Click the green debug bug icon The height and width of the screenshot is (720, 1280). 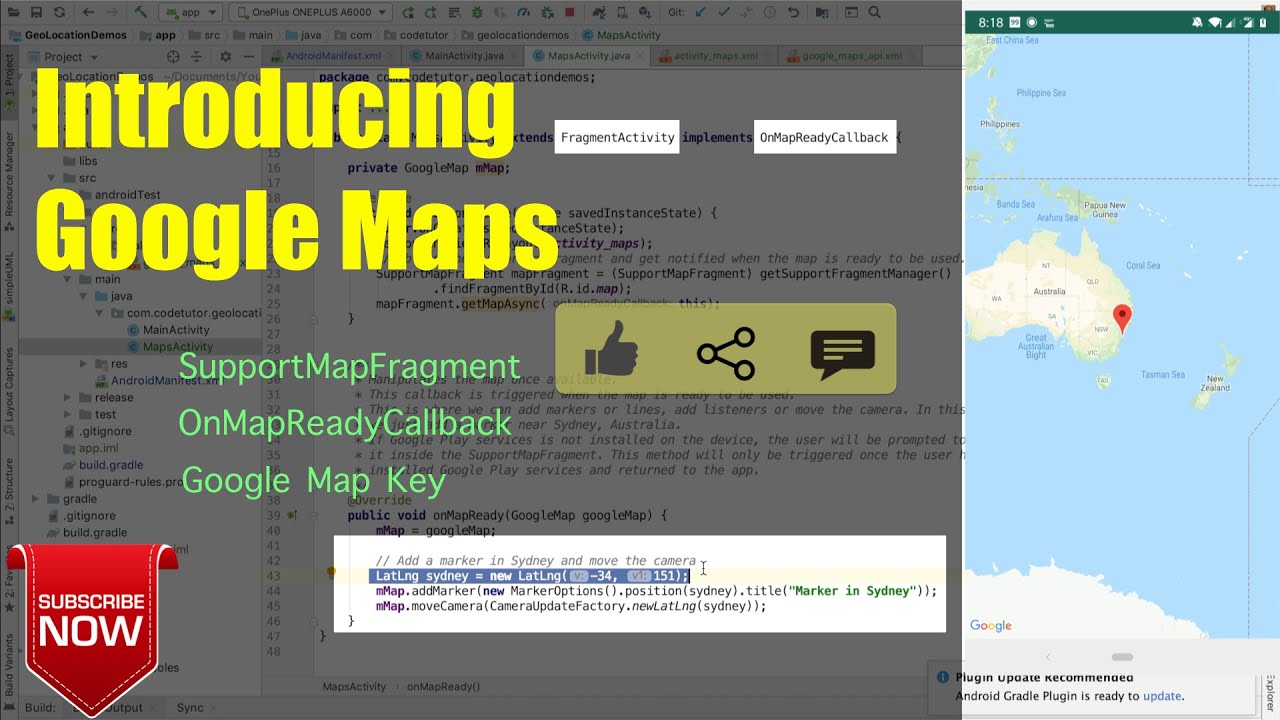476,13
